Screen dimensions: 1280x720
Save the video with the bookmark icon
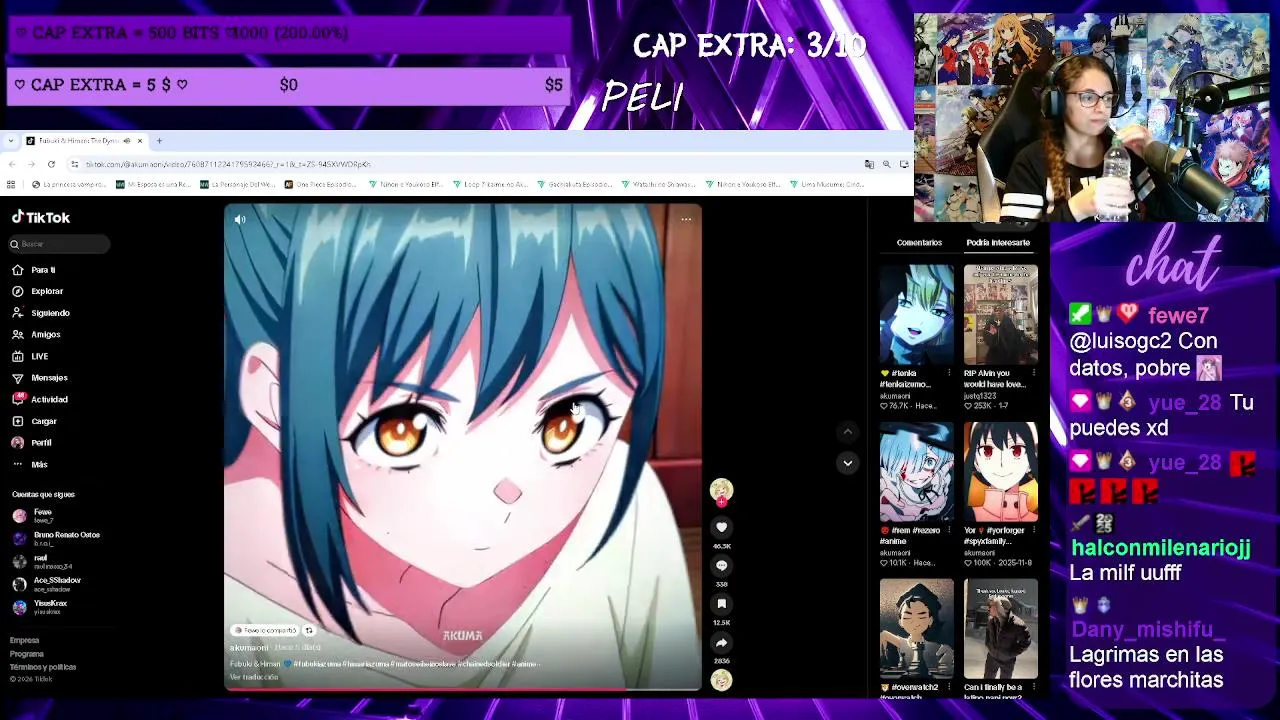(x=721, y=604)
